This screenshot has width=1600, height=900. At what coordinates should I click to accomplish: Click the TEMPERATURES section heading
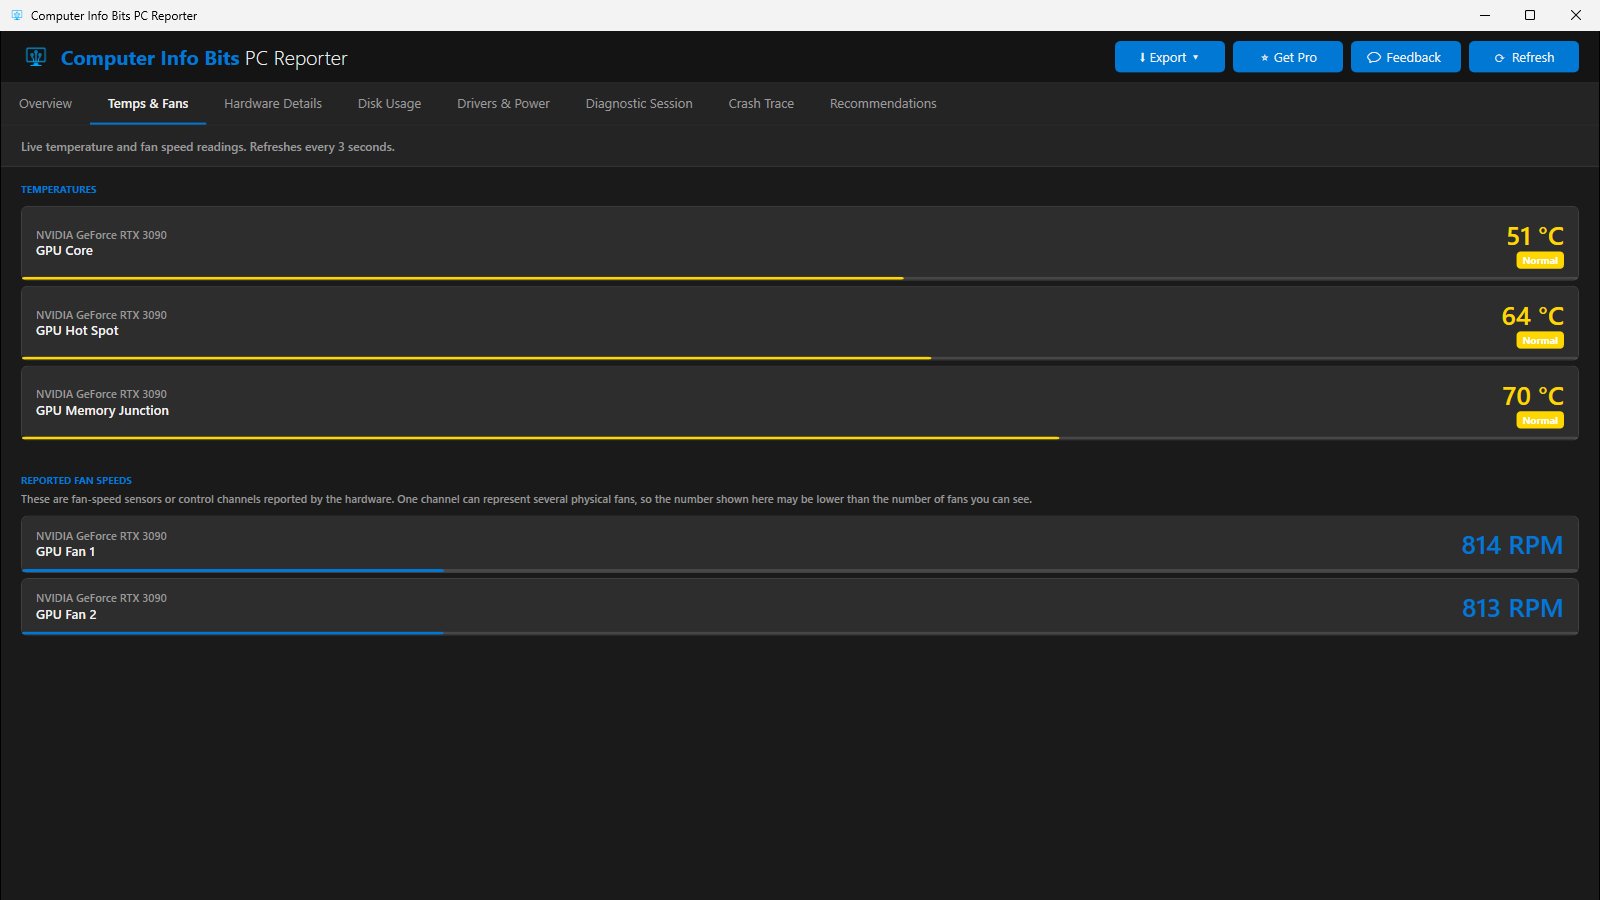tap(59, 189)
